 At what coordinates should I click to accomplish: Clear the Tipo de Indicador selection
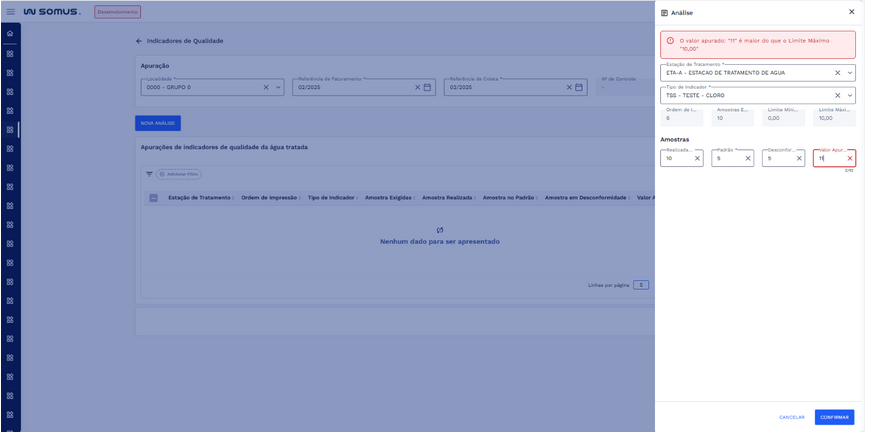point(837,96)
